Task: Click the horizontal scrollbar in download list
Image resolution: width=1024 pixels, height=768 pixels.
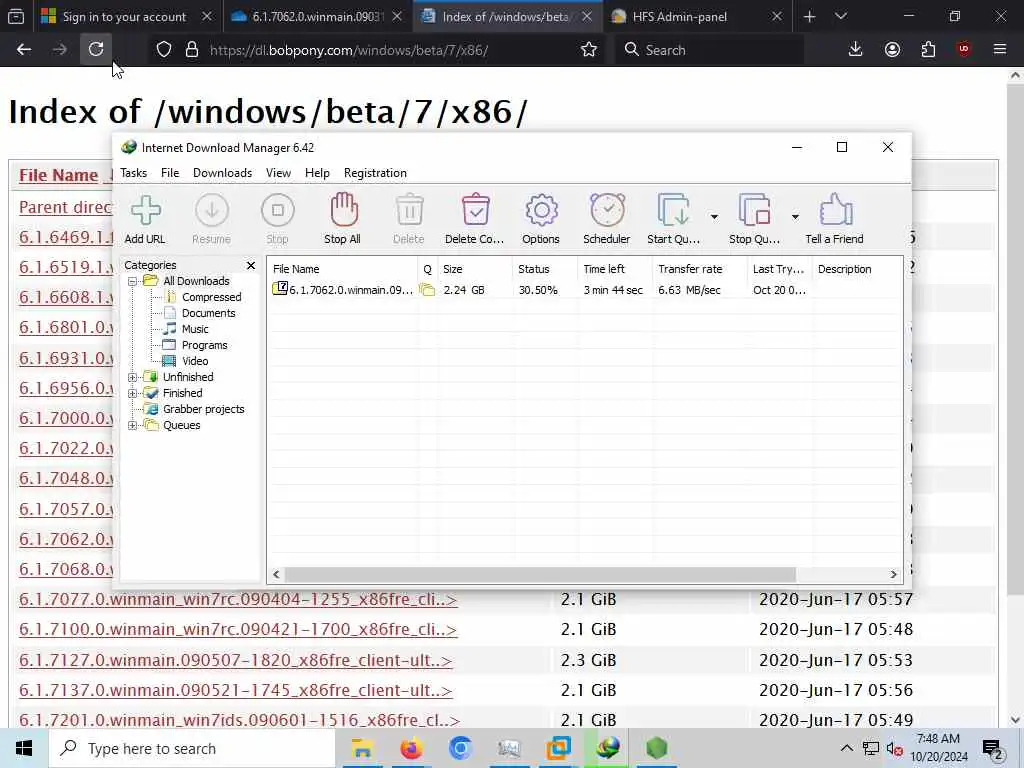Action: (x=540, y=575)
